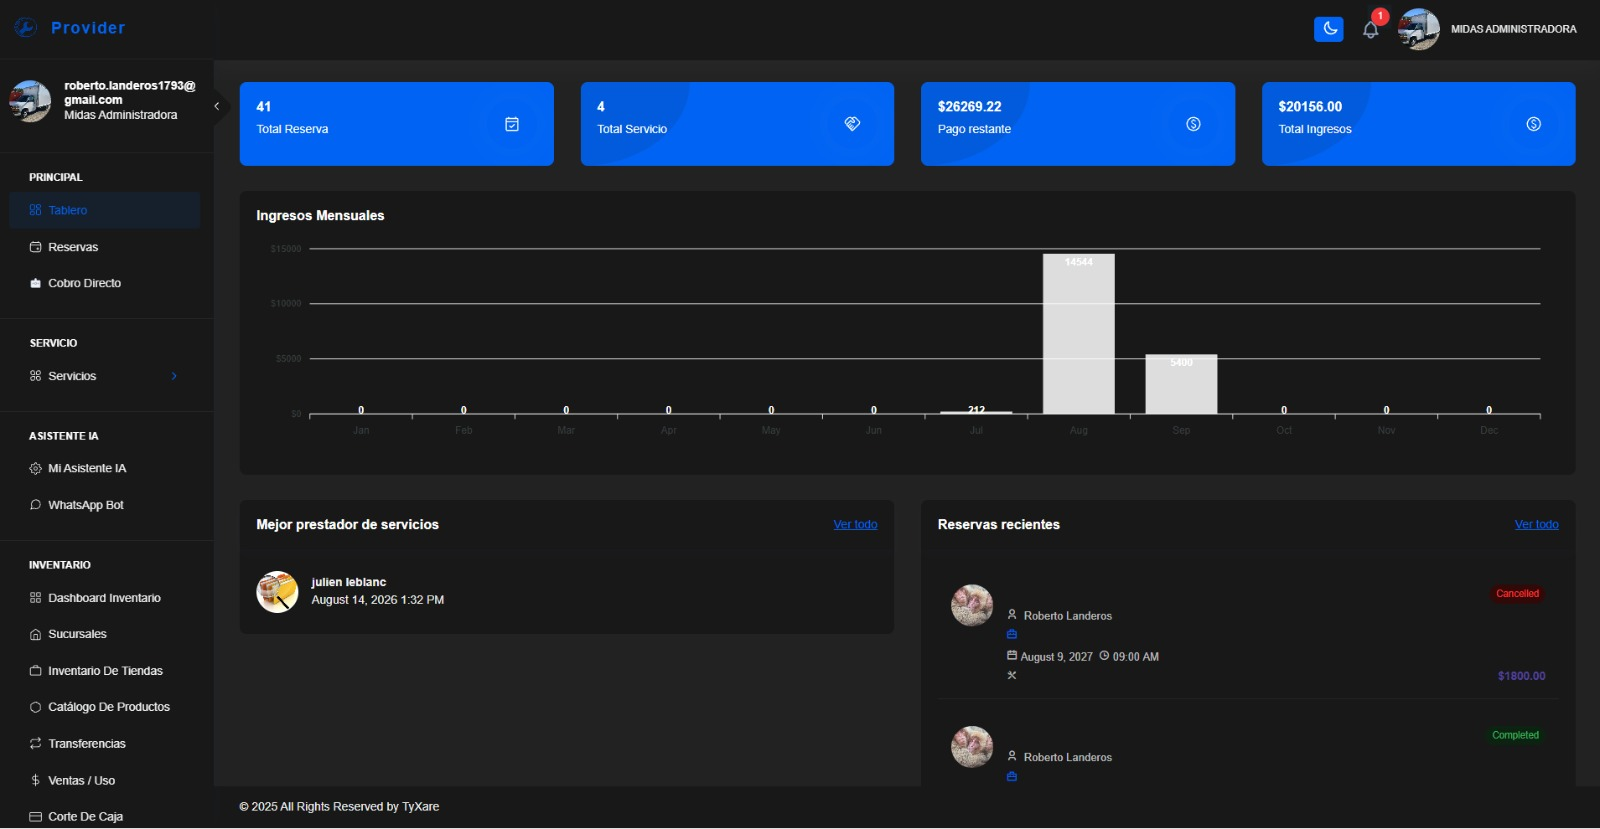The width and height of the screenshot is (1600, 829).
Task: Click the Reservas calendar icon in sidebar
Action: (35, 247)
